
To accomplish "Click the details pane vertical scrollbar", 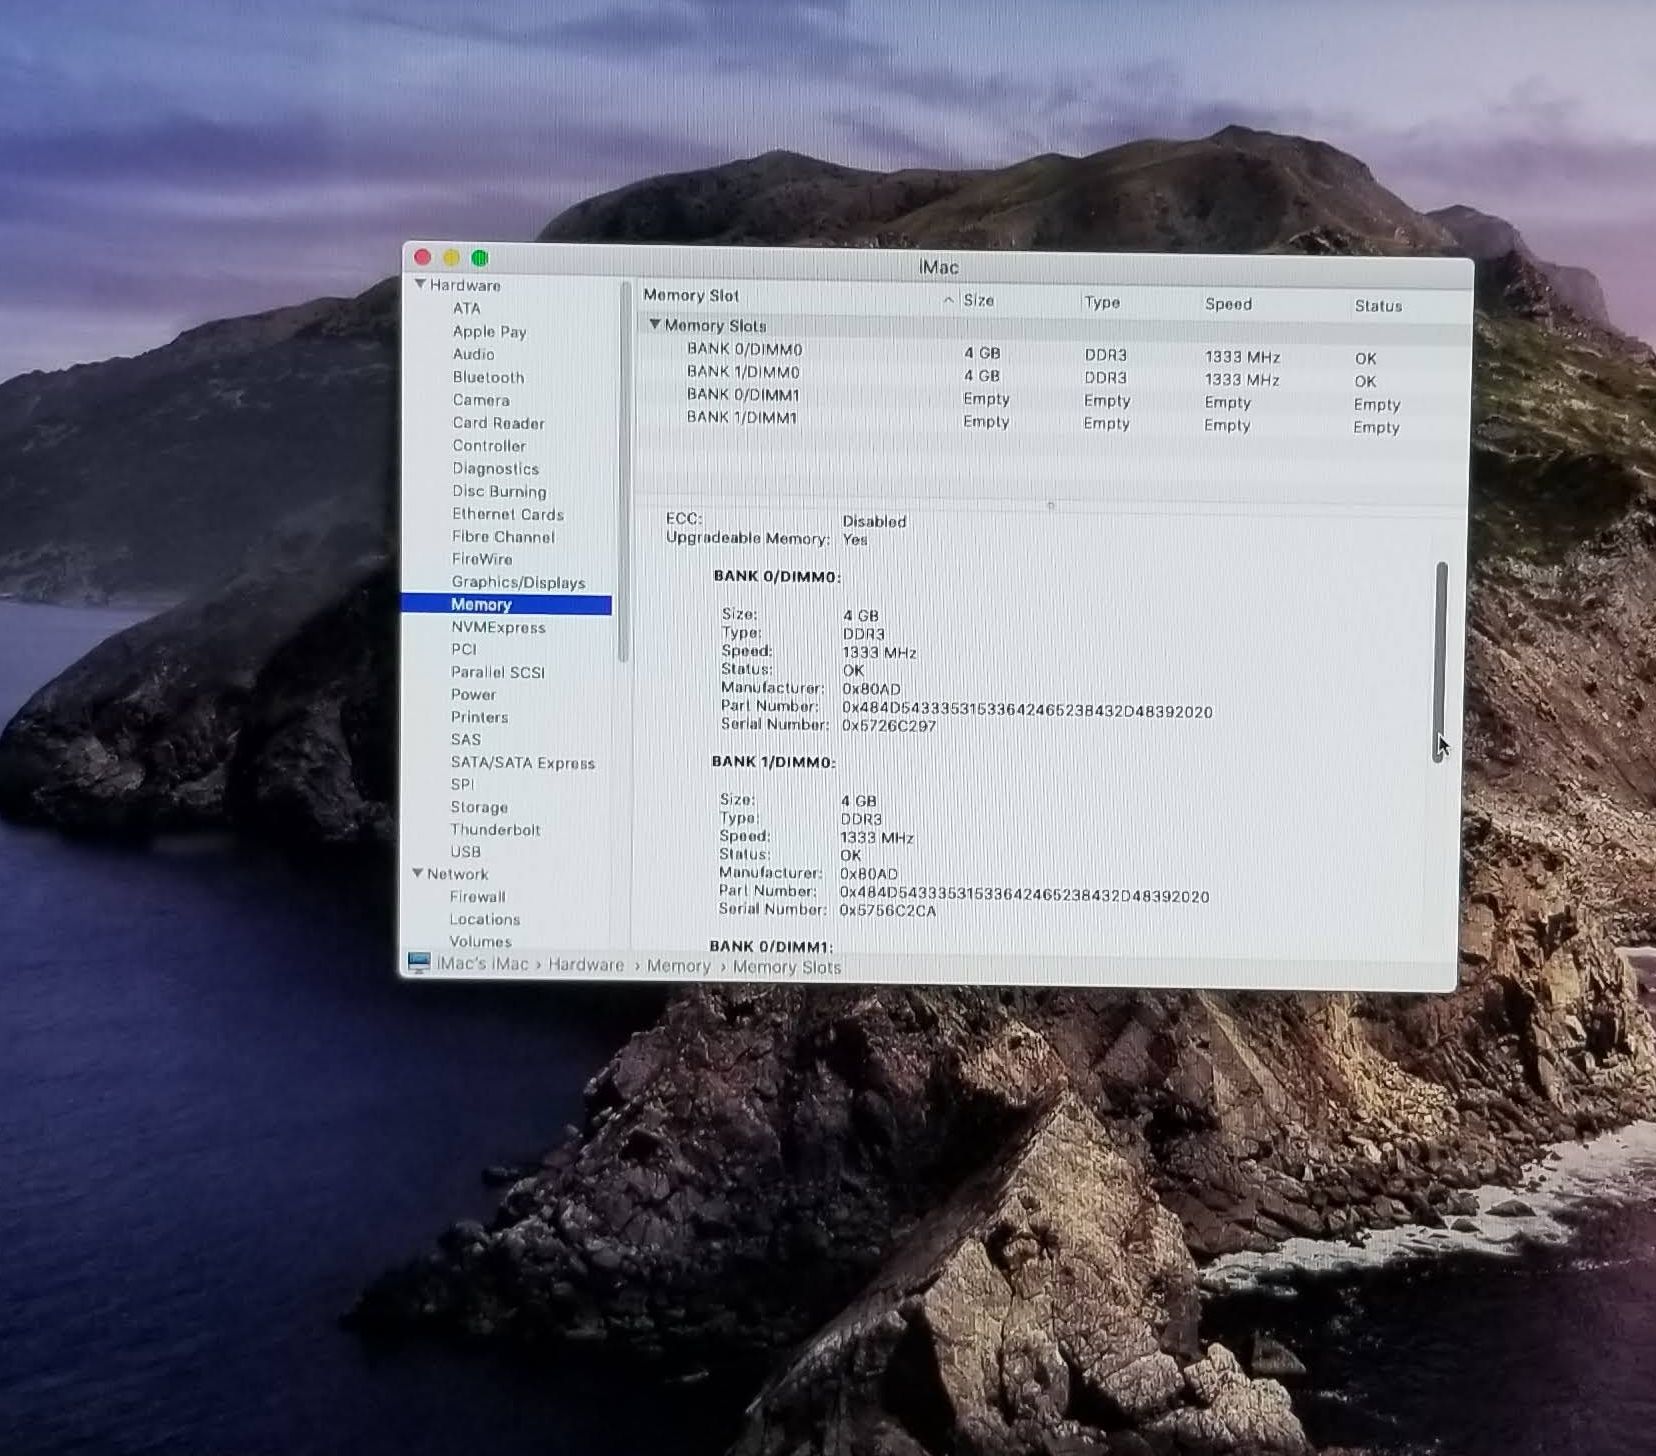I will click(1441, 660).
